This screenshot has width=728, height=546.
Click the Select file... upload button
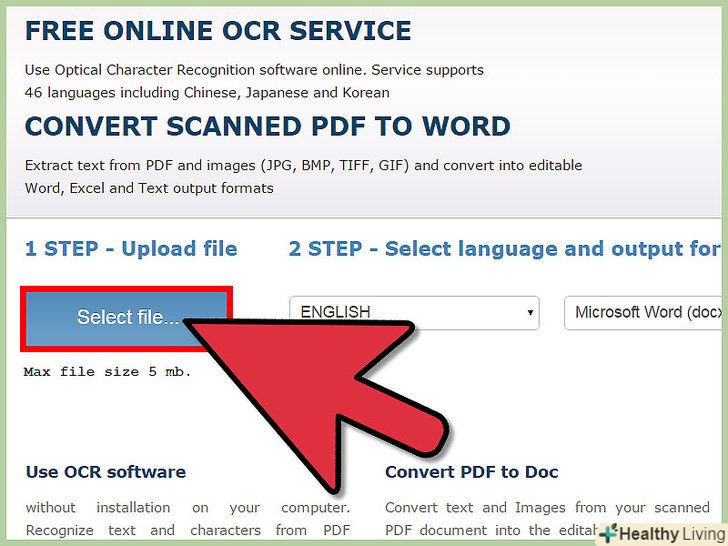click(x=126, y=318)
